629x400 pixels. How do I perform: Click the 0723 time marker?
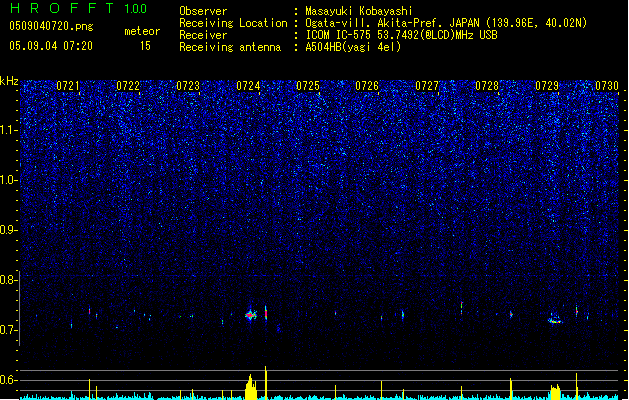click(188, 86)
